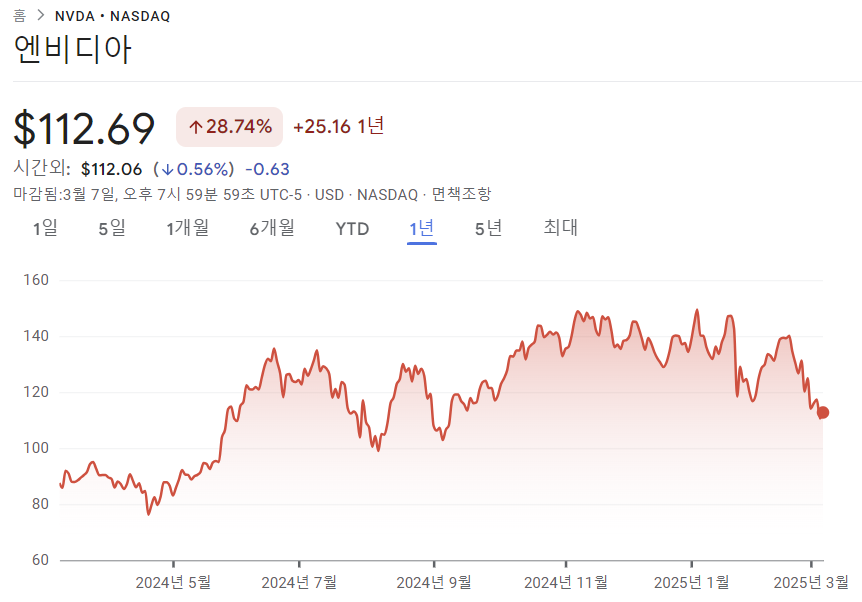This screenshot has width=862, height=602.
Task: Click the 28.74% gain badge
Action: click(x=229, y=127)
